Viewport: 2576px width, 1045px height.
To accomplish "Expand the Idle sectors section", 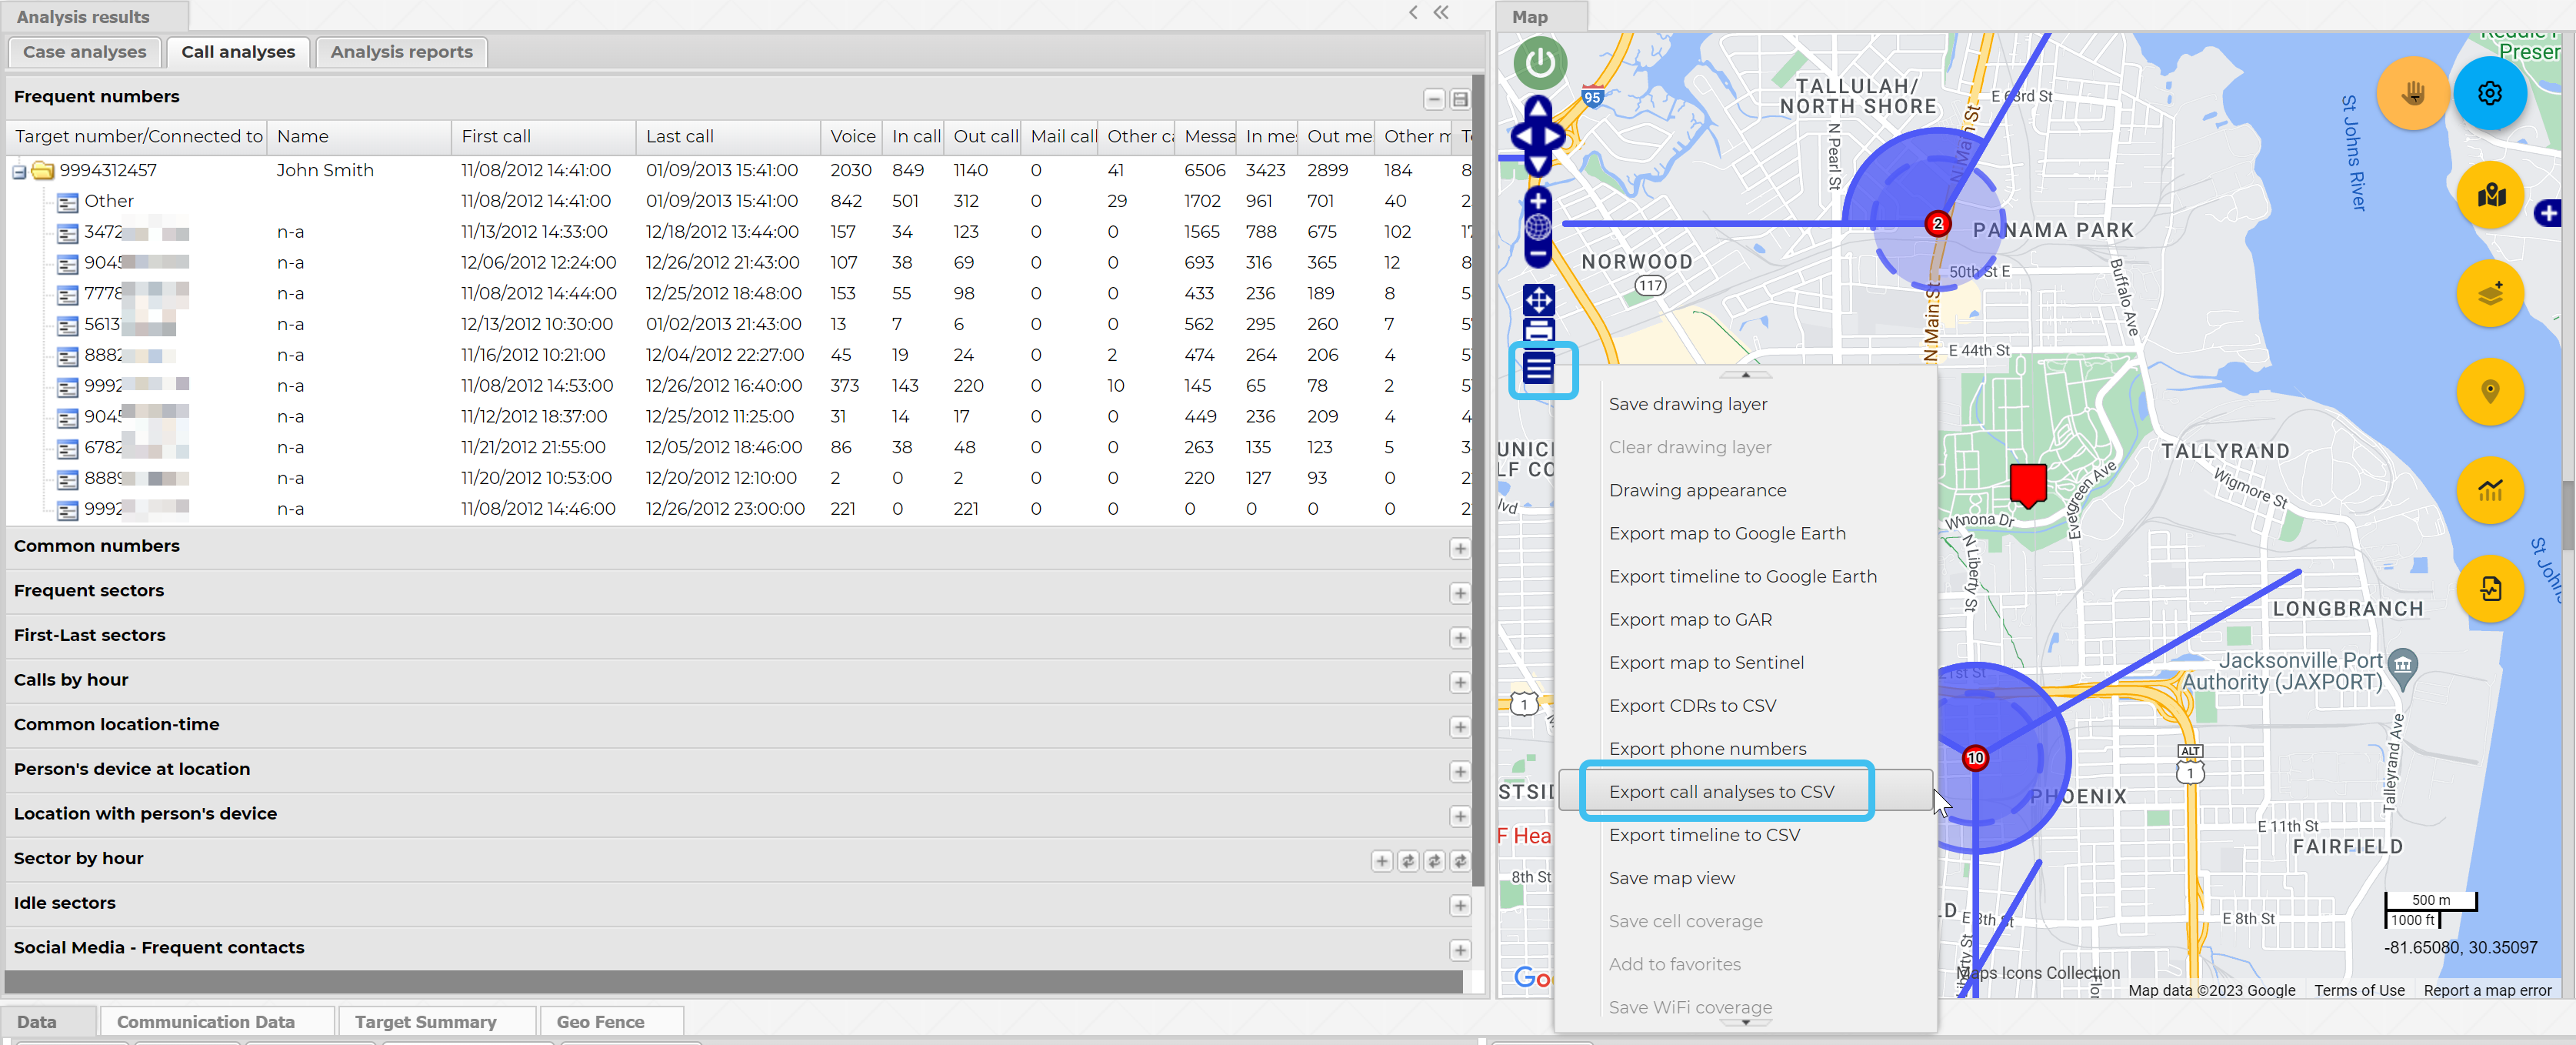I will (x=1459, y=905).
